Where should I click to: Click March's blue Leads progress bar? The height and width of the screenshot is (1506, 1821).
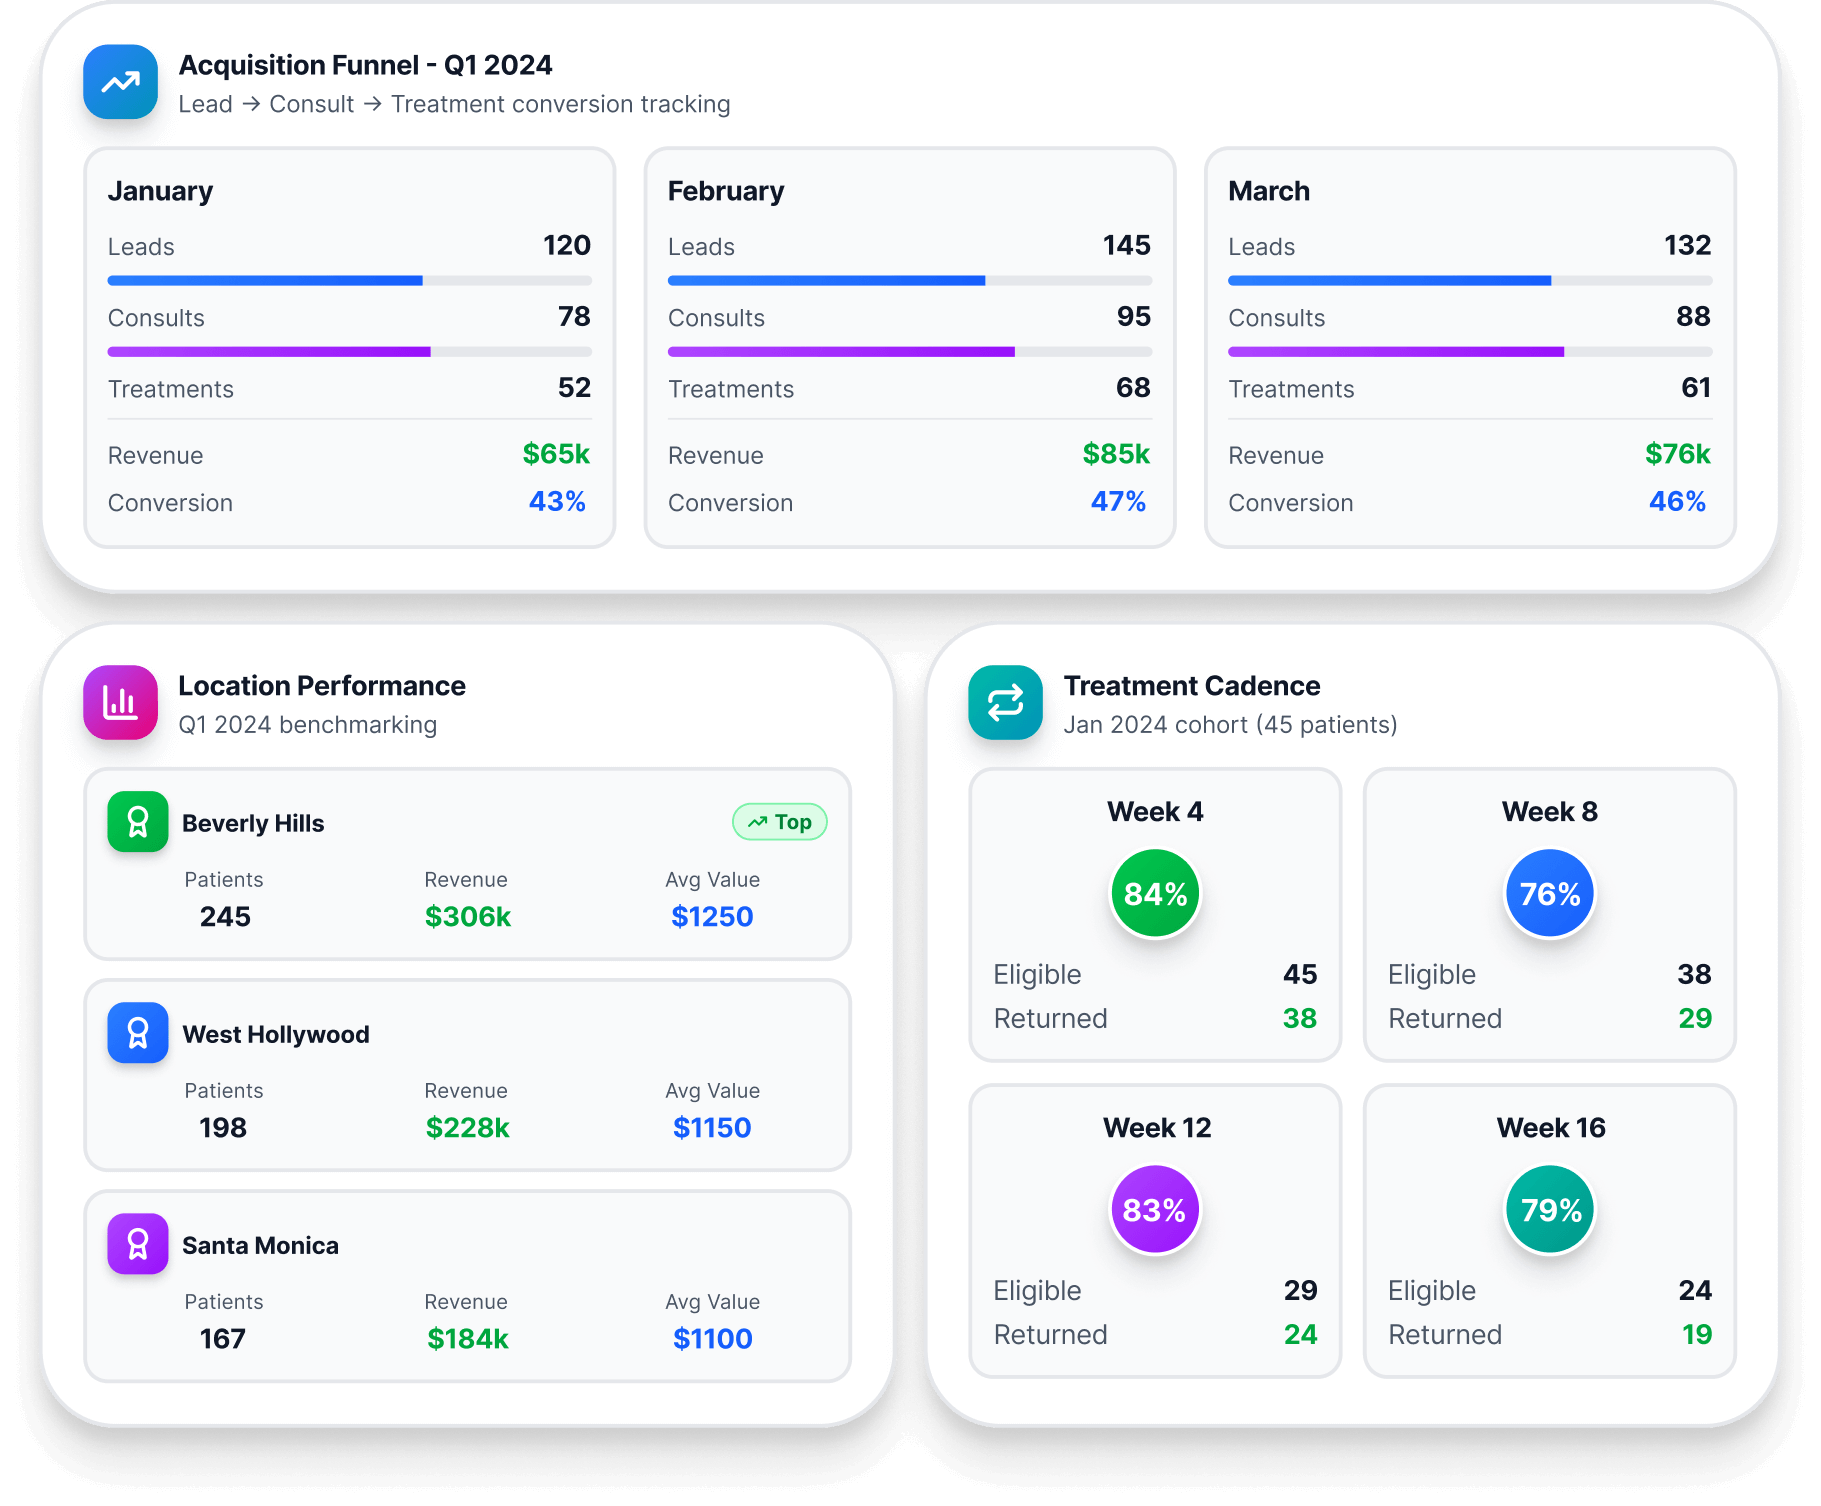click(x=1389, y=281)
